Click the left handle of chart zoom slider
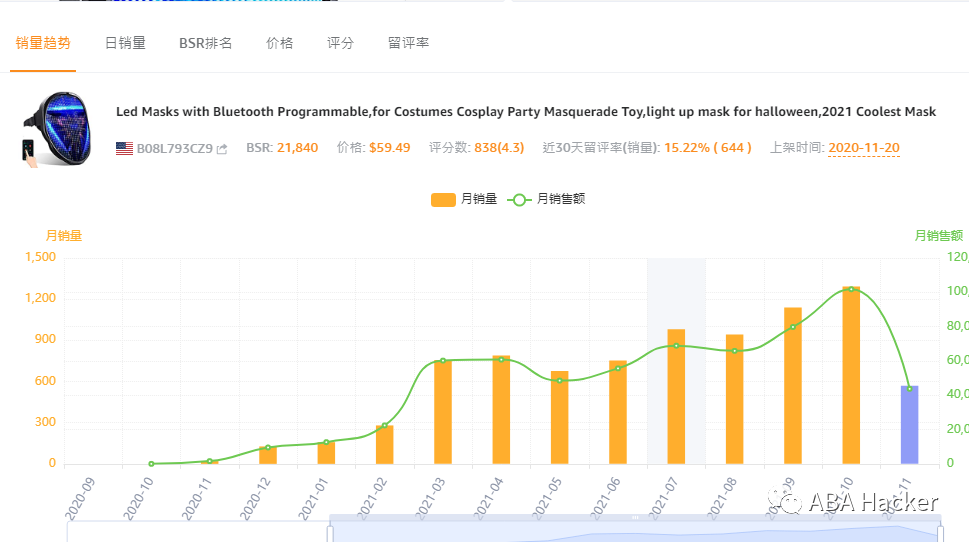The image size is (969, 542). click(x=330, y=531)
